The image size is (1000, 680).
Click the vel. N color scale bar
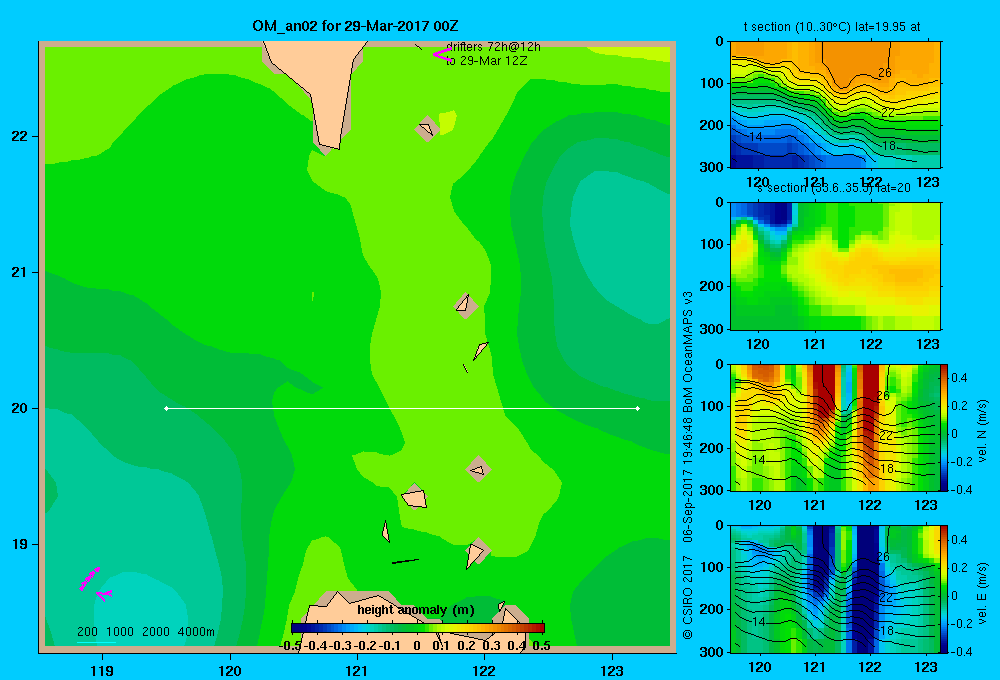944,427
